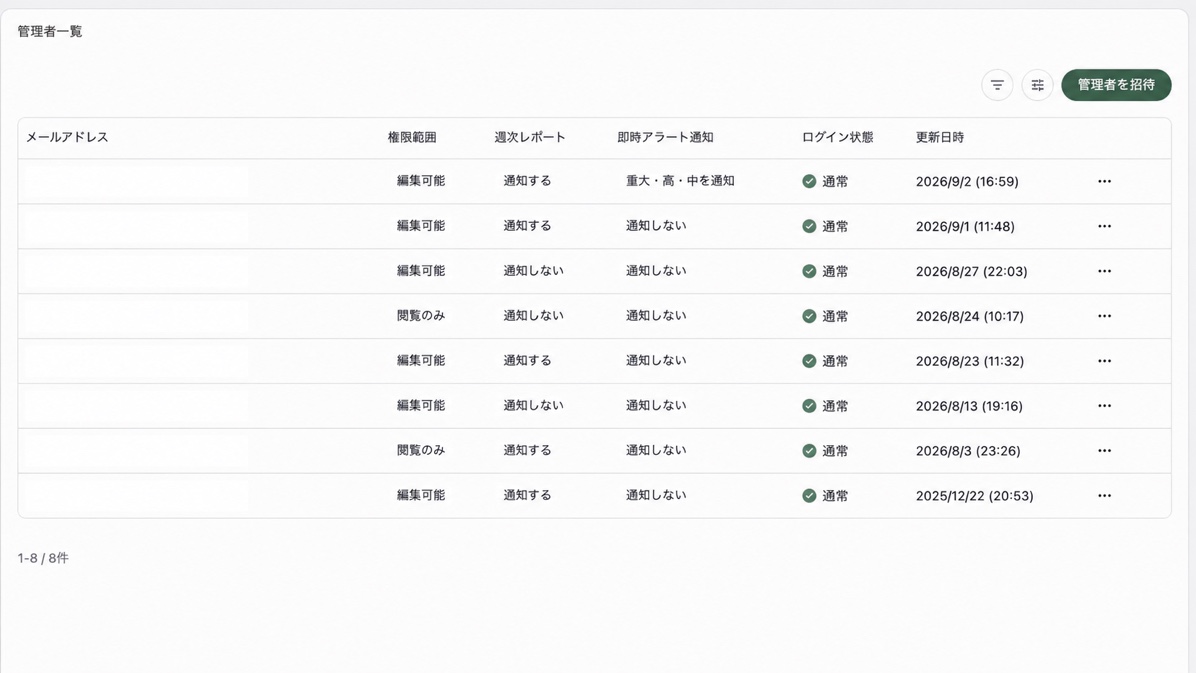Select the 2026/8/27 (22:03) date cell
The width and height of the screenshot is (1196, 673).
tap(972, 272)
